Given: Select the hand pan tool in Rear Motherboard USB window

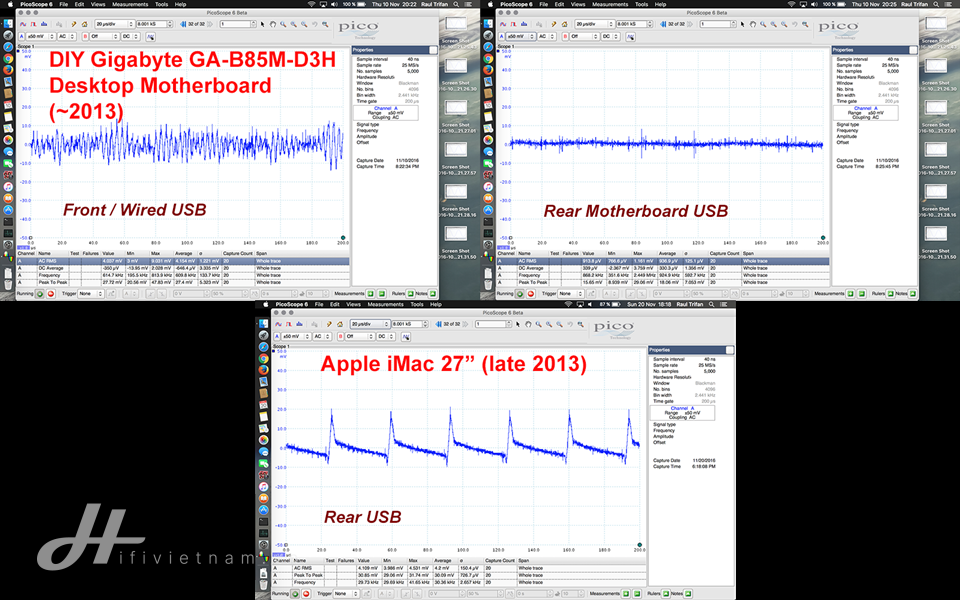Looking at the screenshot, I should [752, 24].
